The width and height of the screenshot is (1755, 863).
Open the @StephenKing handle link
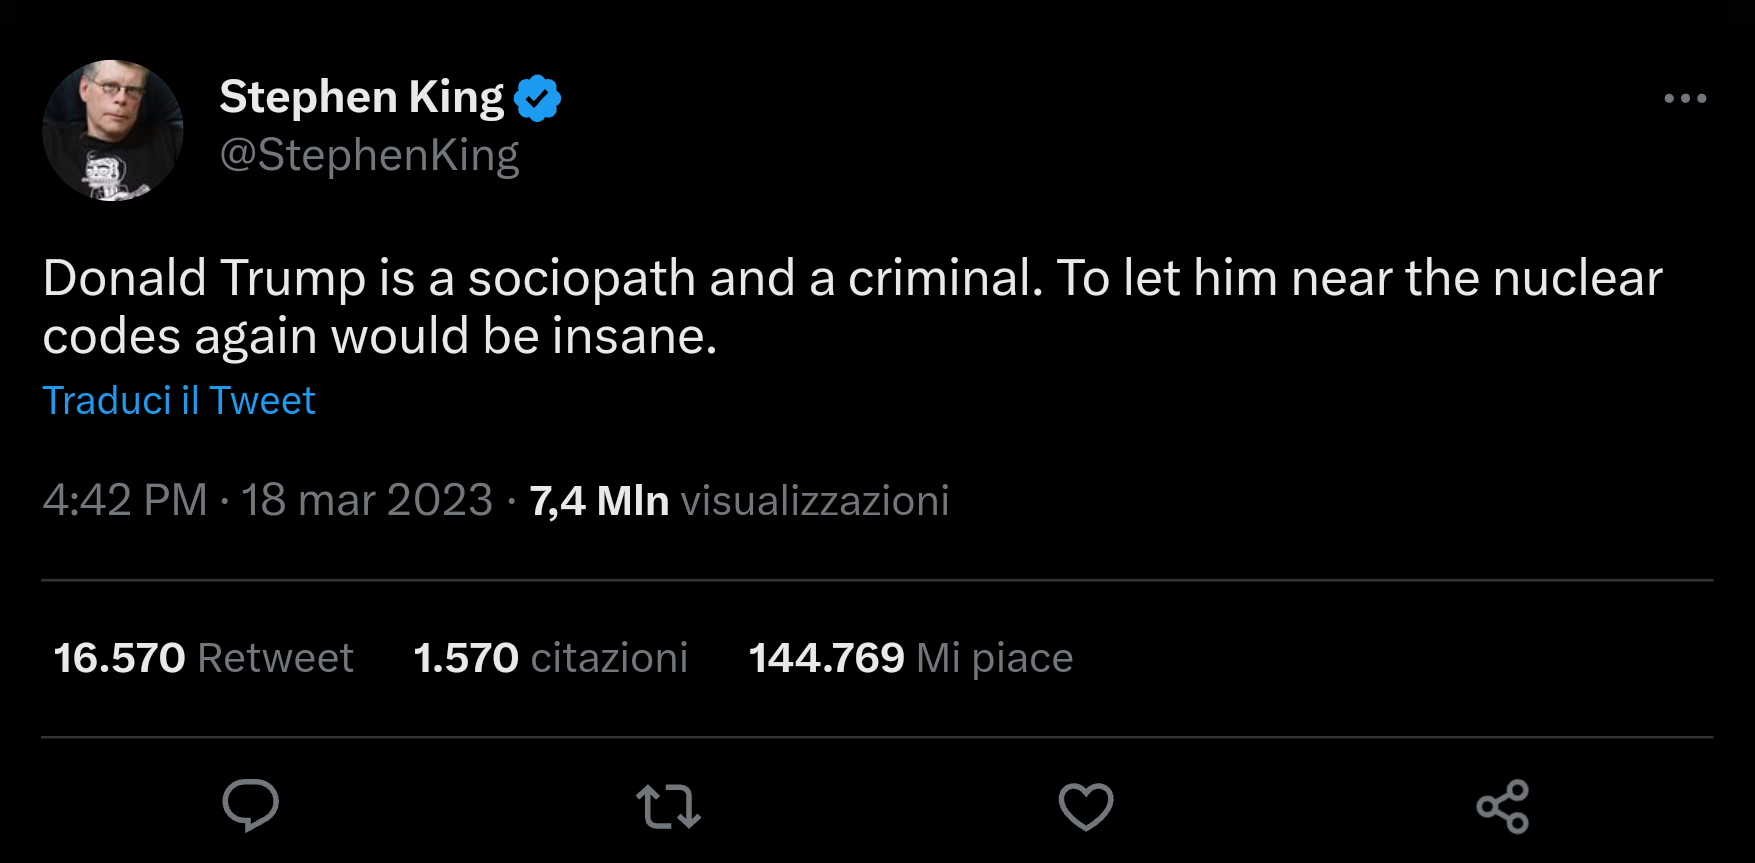point(369,155)
